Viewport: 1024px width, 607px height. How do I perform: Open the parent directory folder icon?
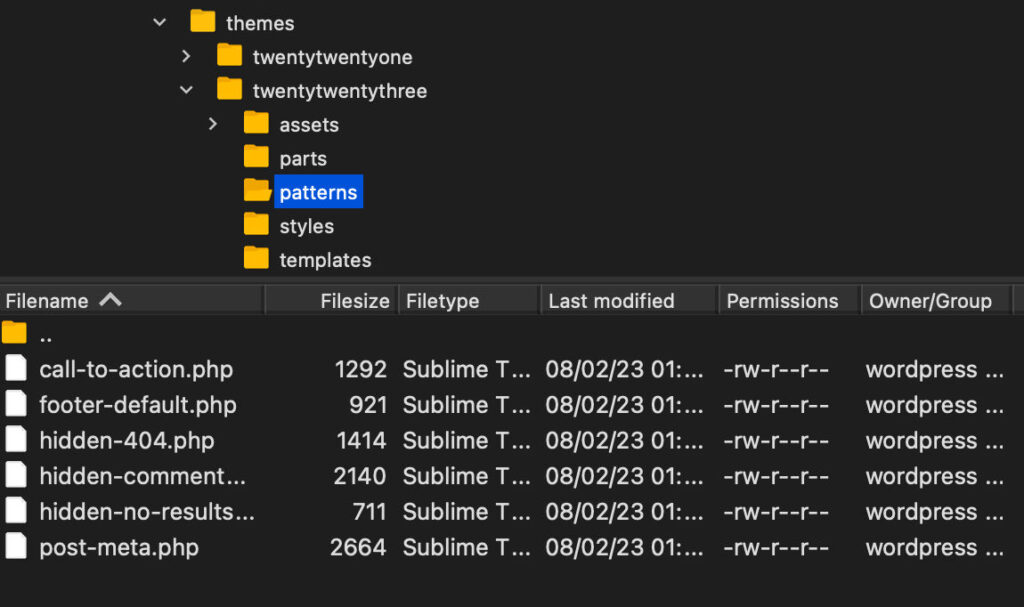pos(15,334)
